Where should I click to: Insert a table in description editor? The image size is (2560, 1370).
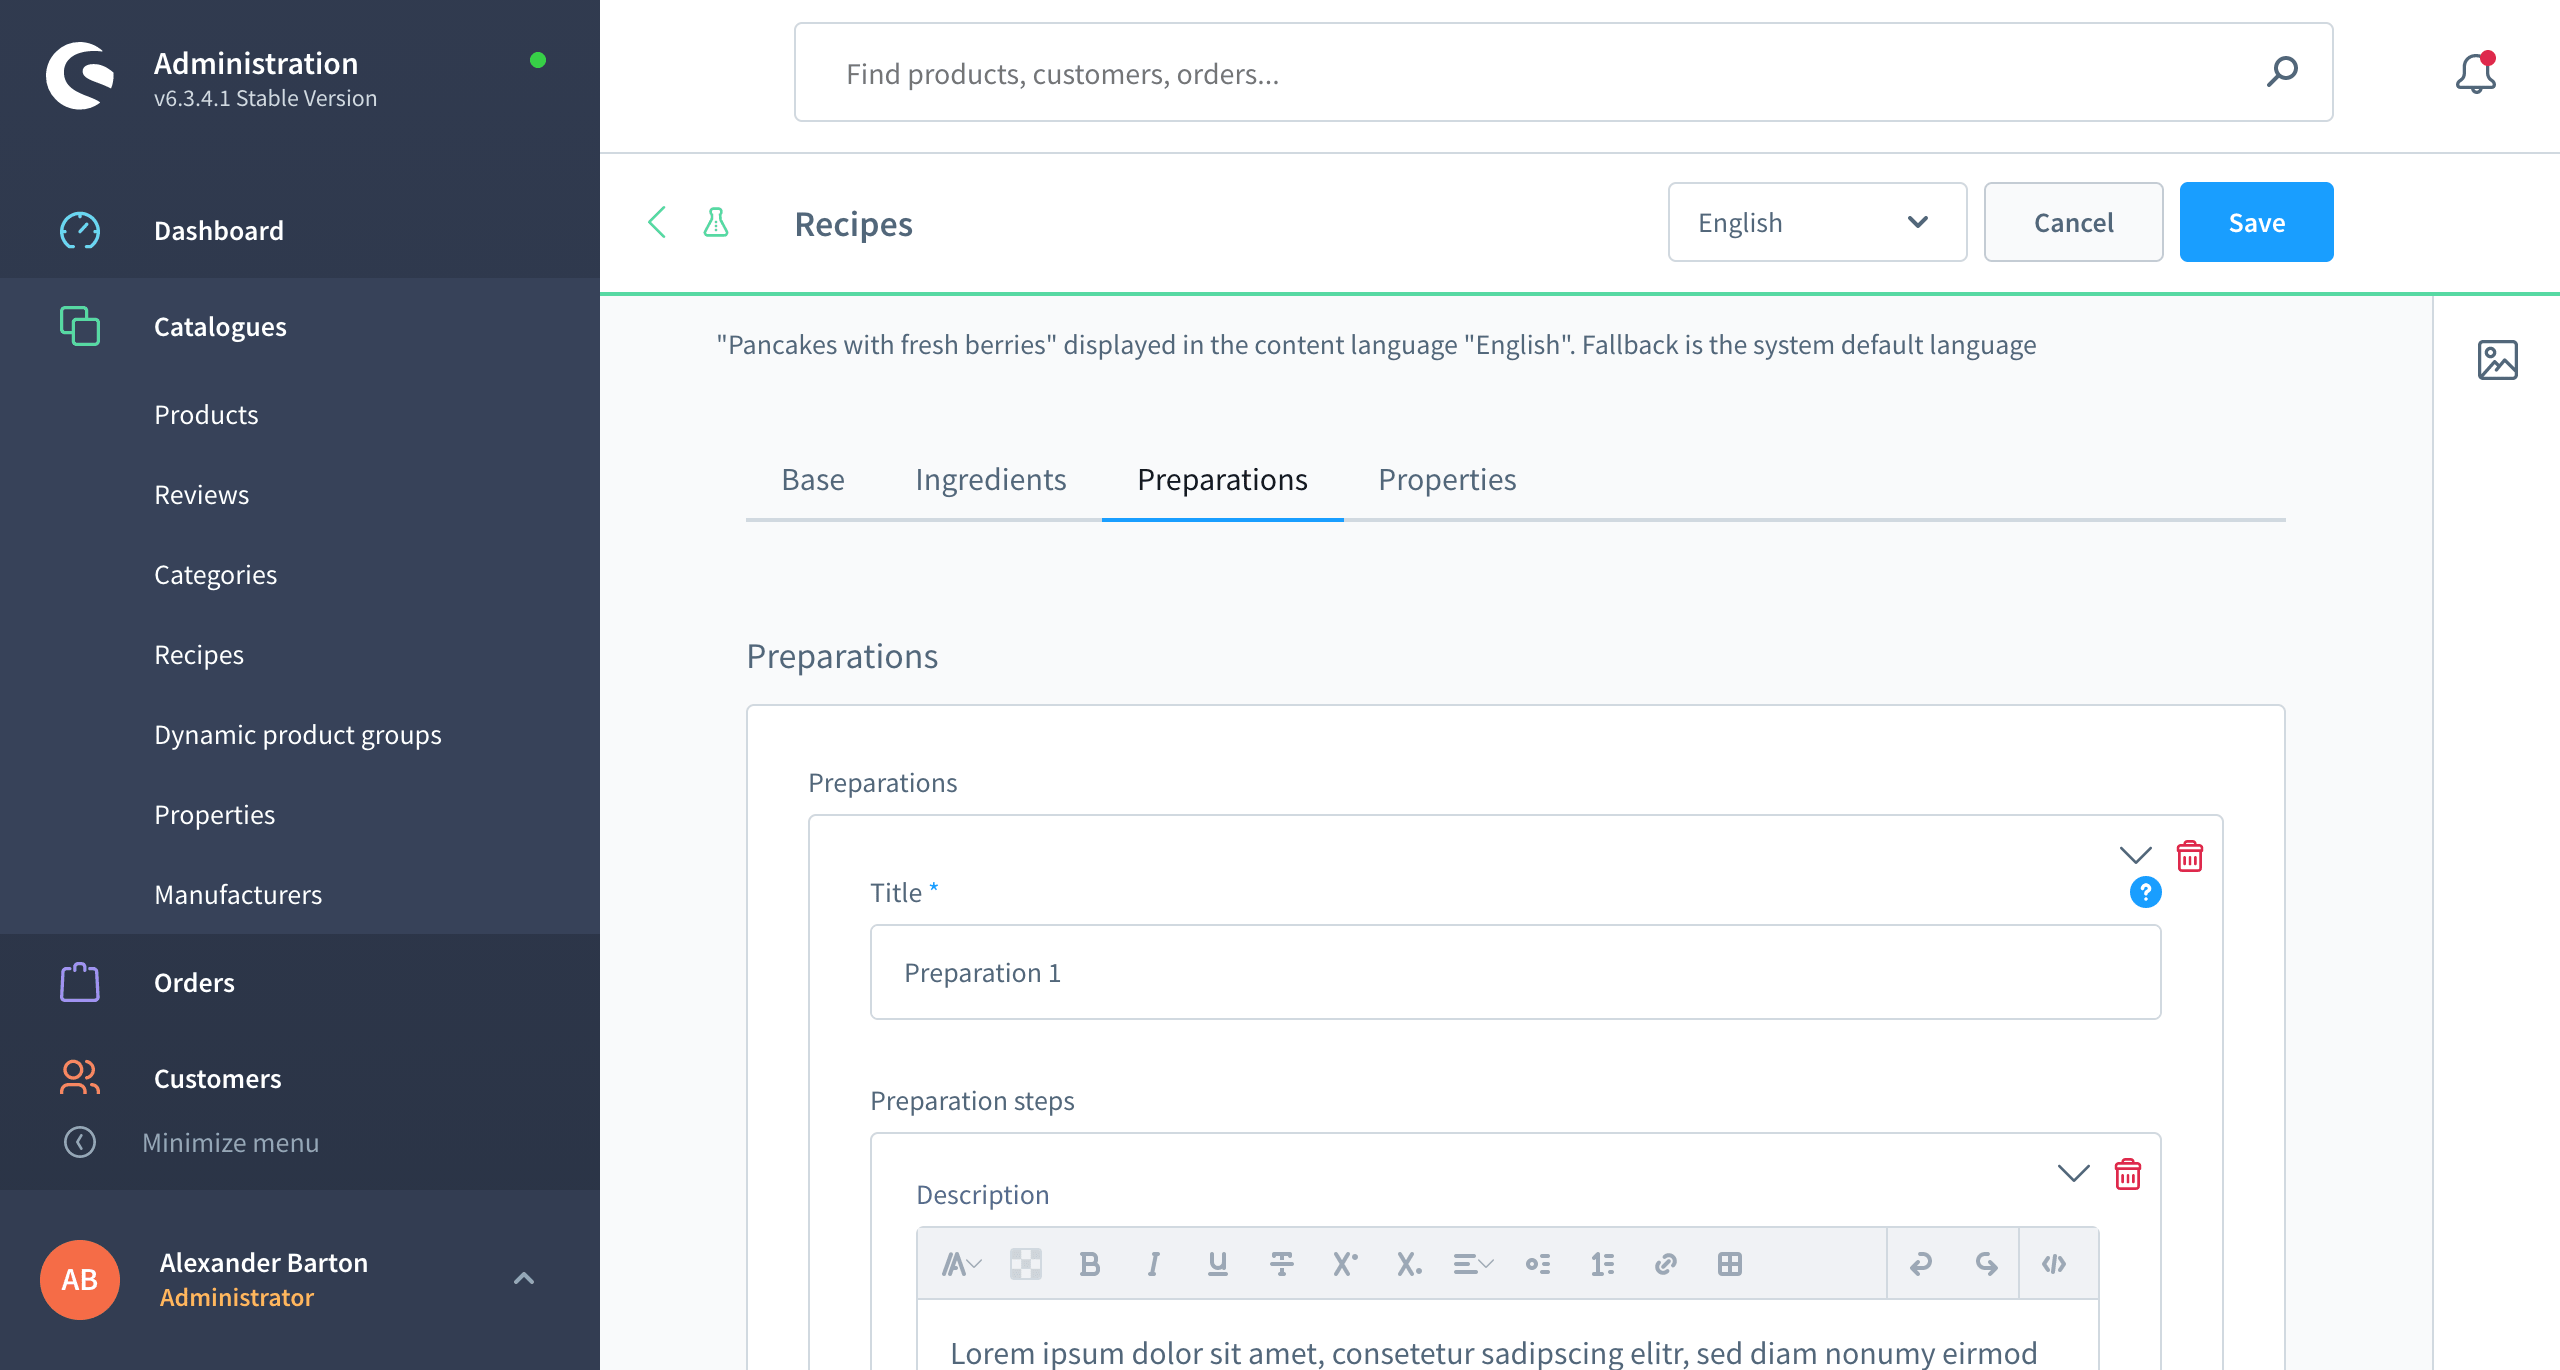(x=1729, y=1264)
